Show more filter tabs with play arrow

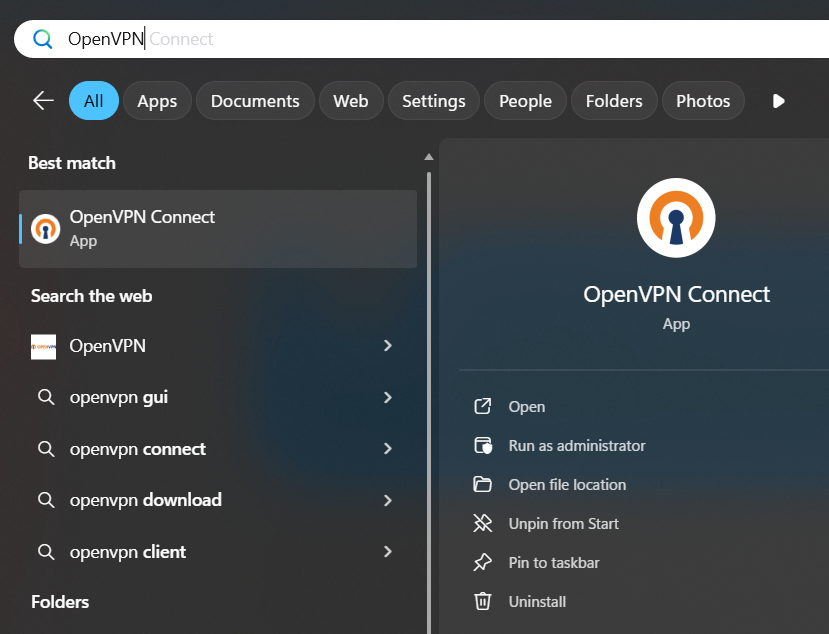pos(778,101)
